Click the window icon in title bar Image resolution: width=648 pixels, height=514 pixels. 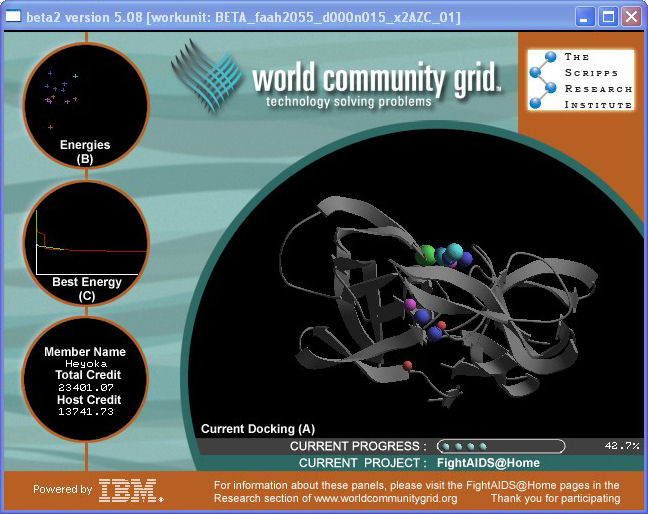tap(14, 17)
